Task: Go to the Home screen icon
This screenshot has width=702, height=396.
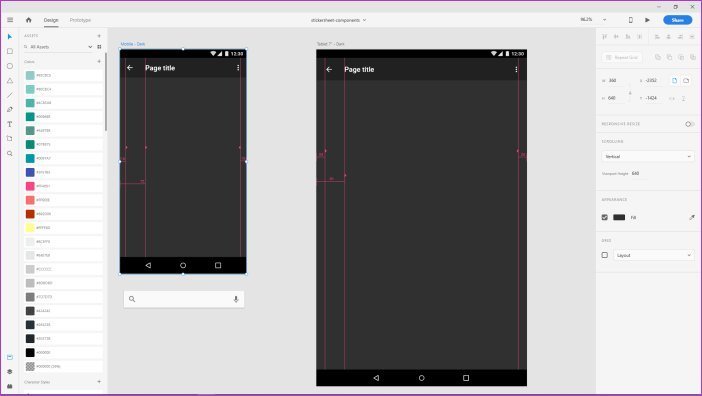Action: coord(29,20)
